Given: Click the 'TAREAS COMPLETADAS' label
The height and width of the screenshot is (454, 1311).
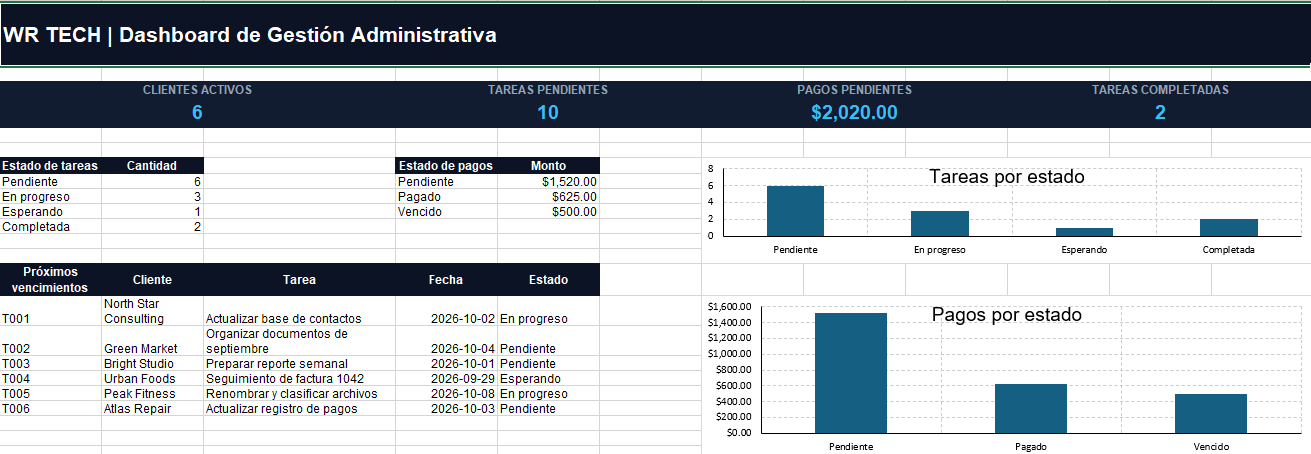Looking at the screenshot, I should pyautogui.click(x=1160, y=89).
